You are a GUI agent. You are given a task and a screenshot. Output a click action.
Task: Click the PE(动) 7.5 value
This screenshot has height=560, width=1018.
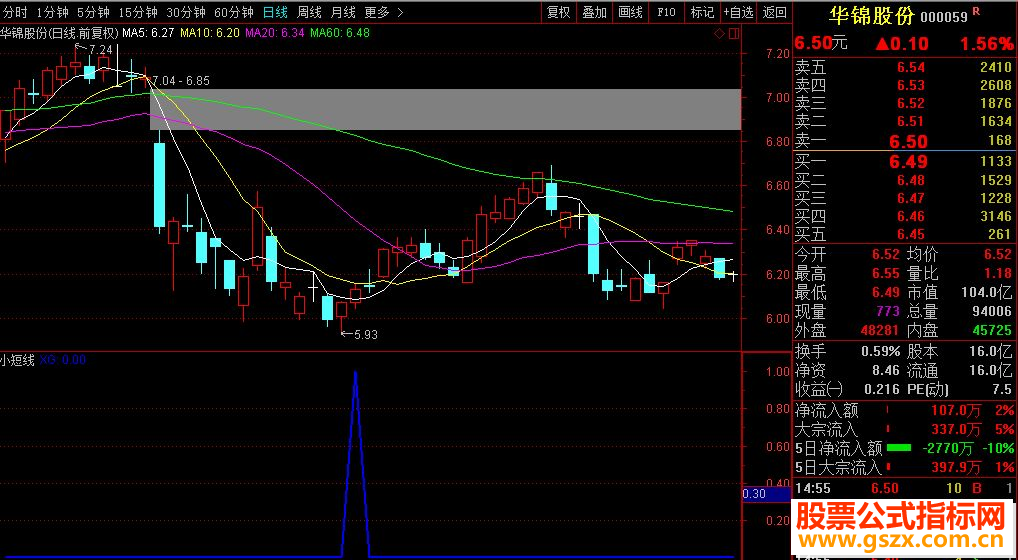click(1002, 389)
